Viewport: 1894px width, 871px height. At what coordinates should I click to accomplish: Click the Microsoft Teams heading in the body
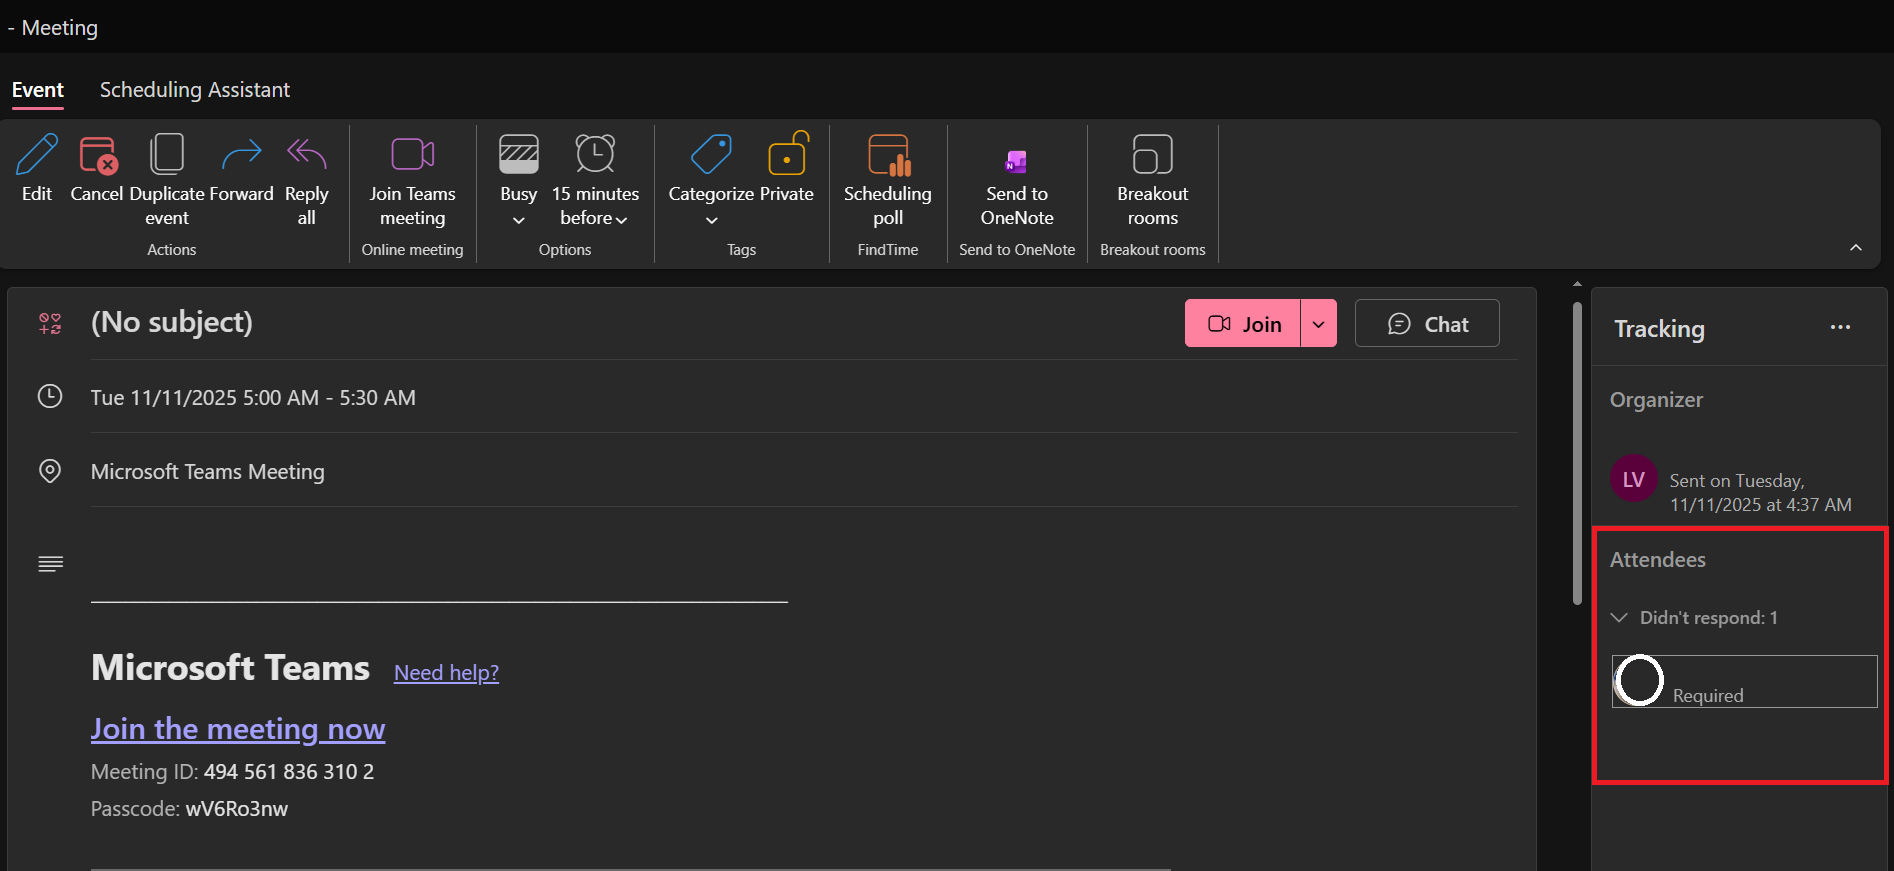pyautogui.click(x=230, y=668)
